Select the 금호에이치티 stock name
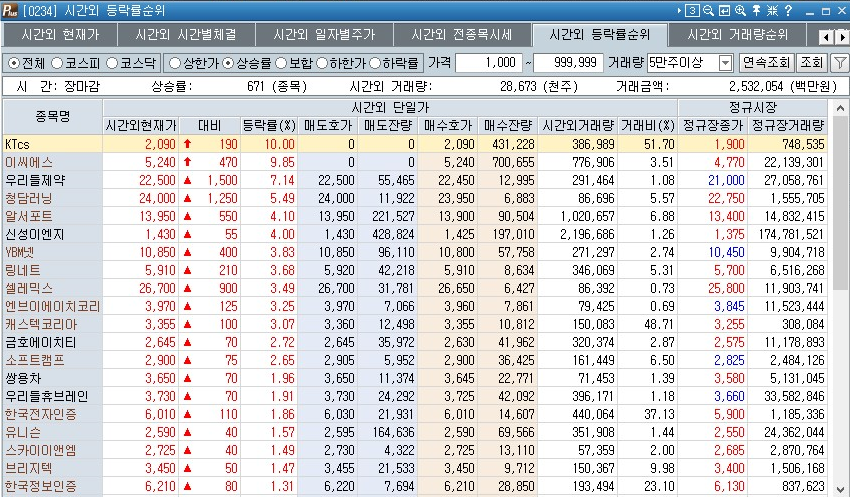Screen dimensions: 850x497 [41, 342]
